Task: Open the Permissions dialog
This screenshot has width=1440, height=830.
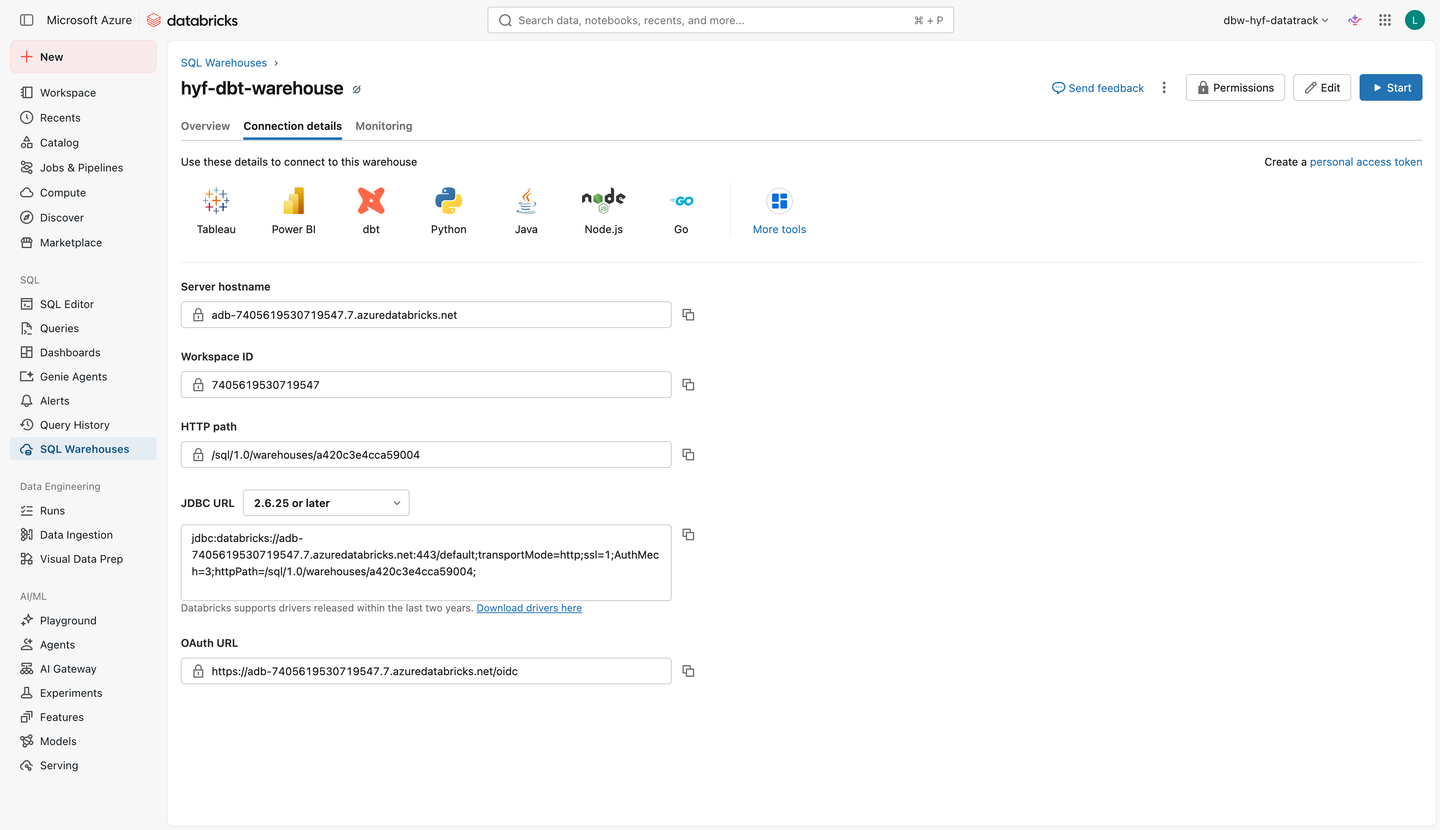Action: [x=1235, y=88]
